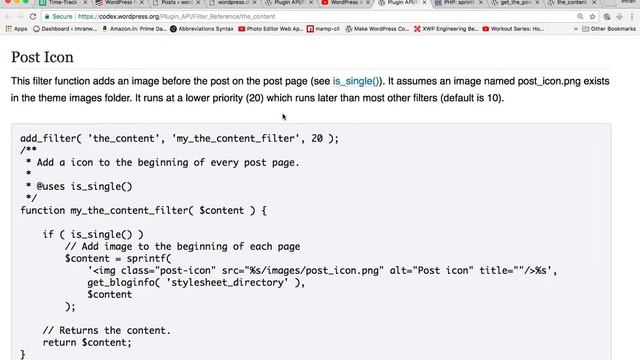This screenshot has height=360, width=640.
Task: Switch to WordPress tab with flag icon
Action: pyautogui.click(x=119, y=3)
